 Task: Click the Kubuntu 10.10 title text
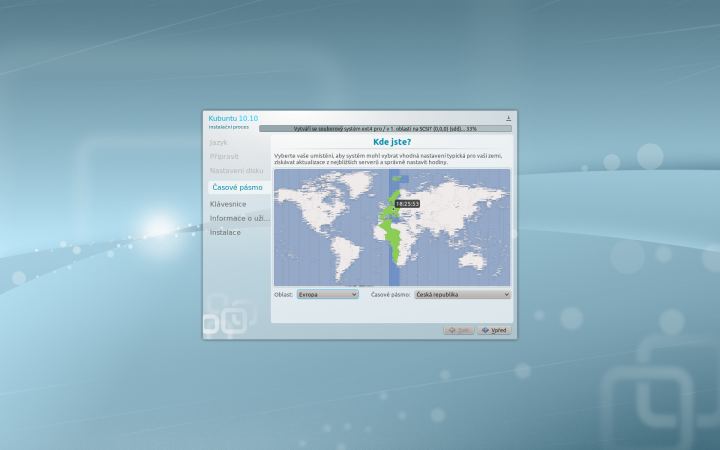[233, 118]
